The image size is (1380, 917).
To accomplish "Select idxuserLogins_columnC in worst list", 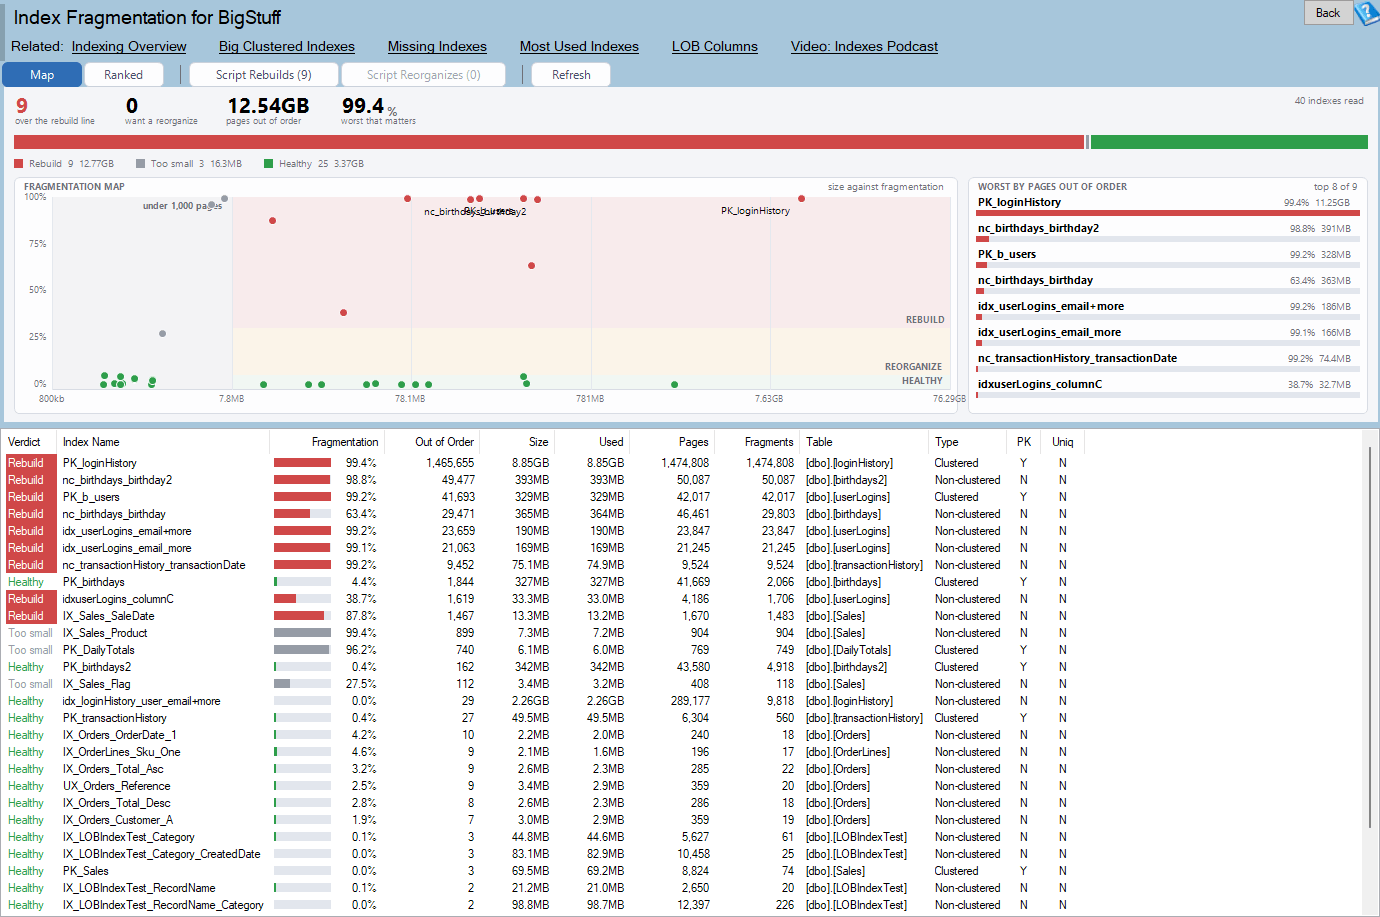I will point(1168,388).
